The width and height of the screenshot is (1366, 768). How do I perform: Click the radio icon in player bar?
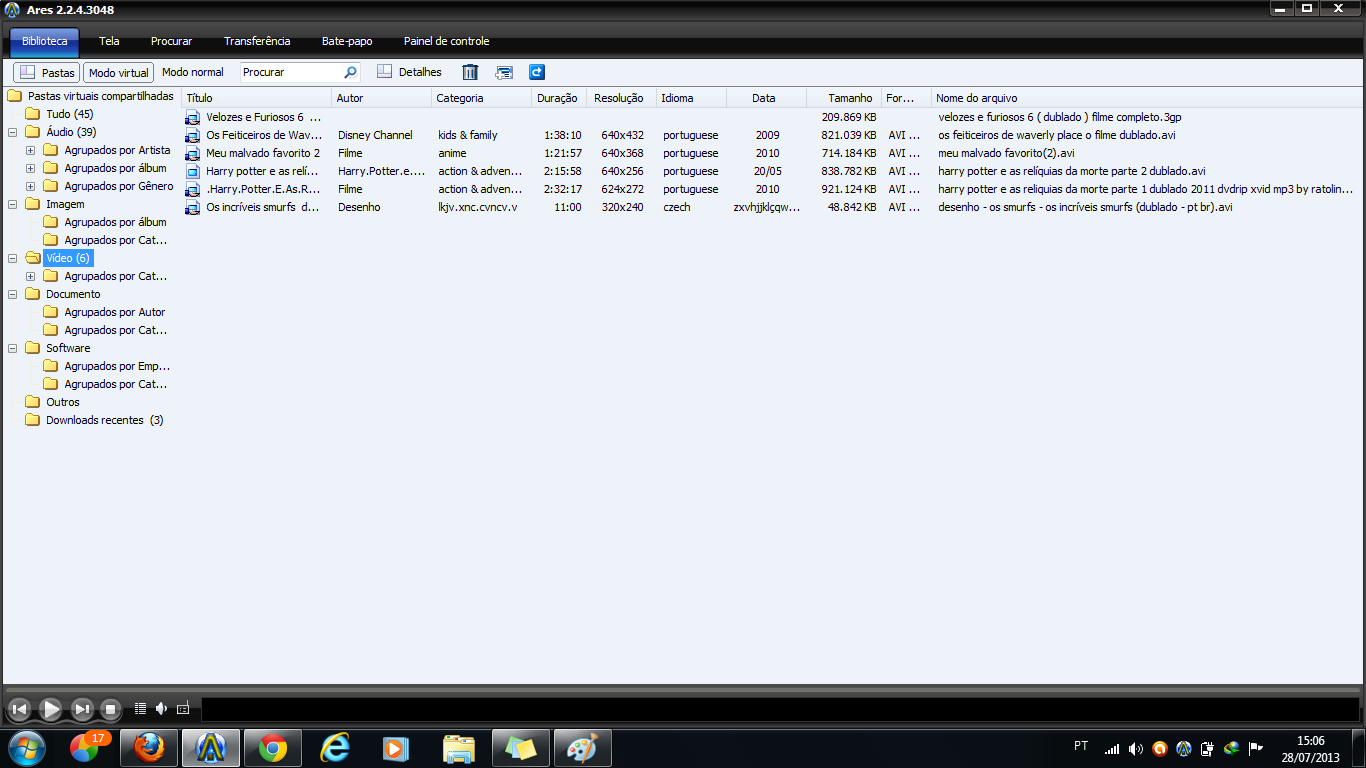tap(183, 708)
